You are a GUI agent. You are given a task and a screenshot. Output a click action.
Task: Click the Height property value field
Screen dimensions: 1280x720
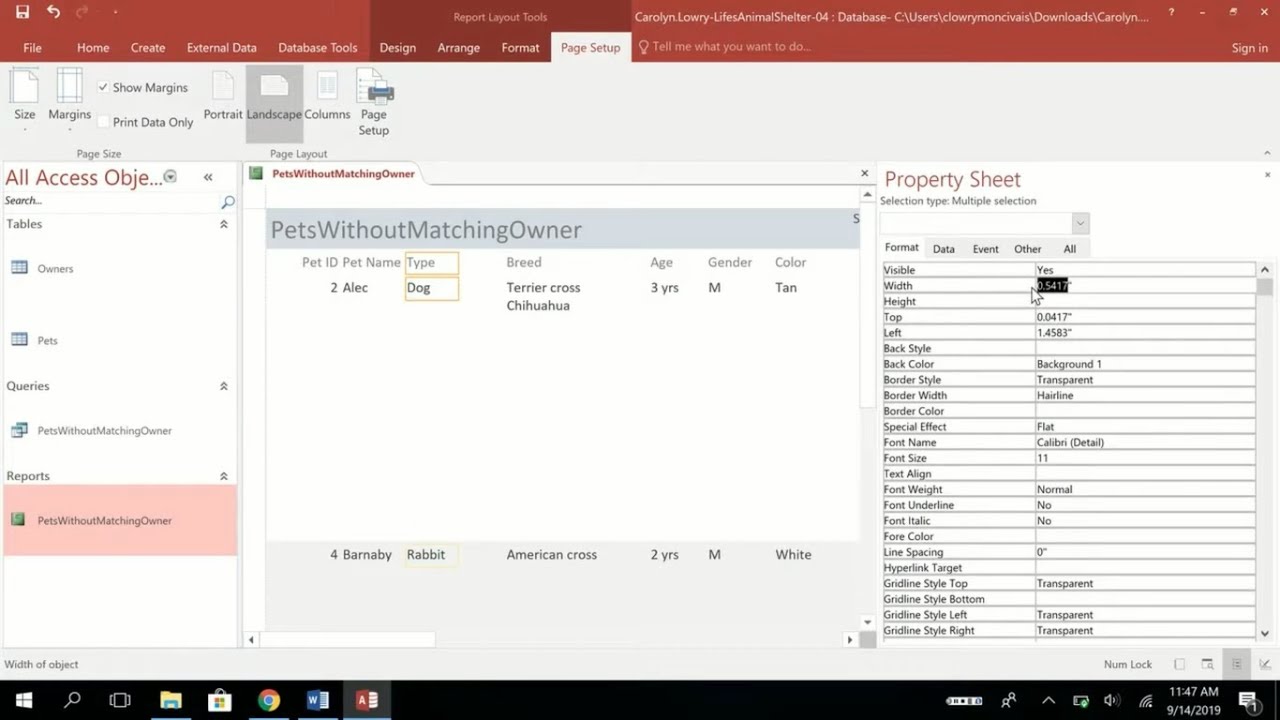point(1145,301)
